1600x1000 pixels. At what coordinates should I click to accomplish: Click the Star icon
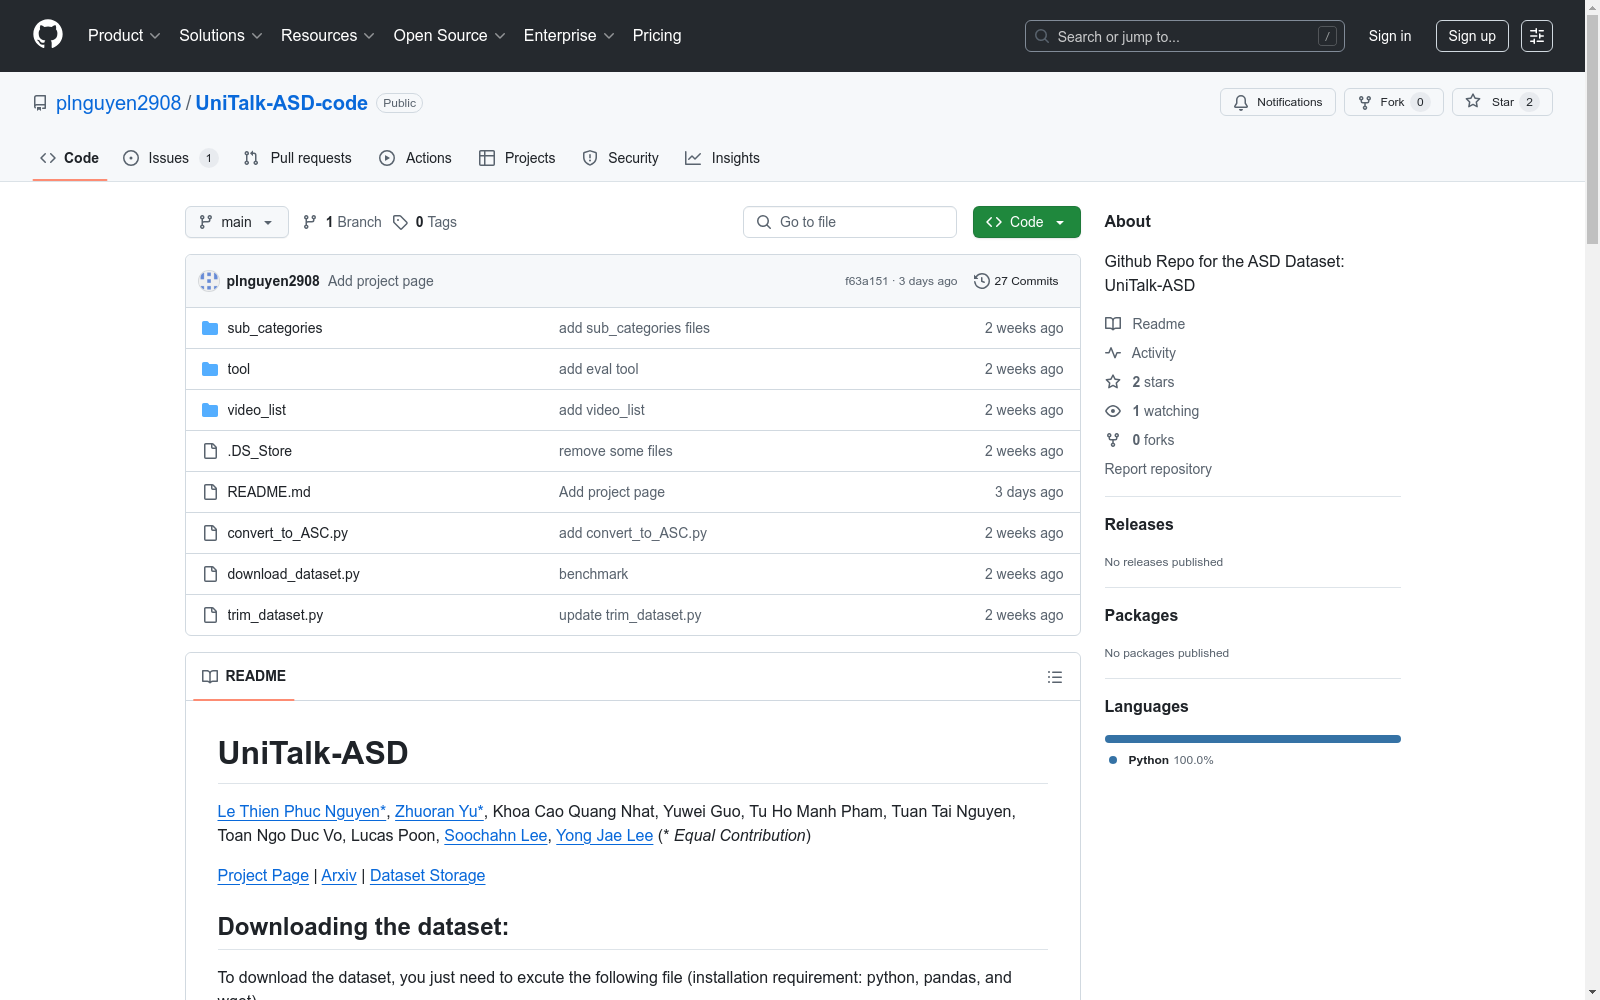[x=1473, y=101]
